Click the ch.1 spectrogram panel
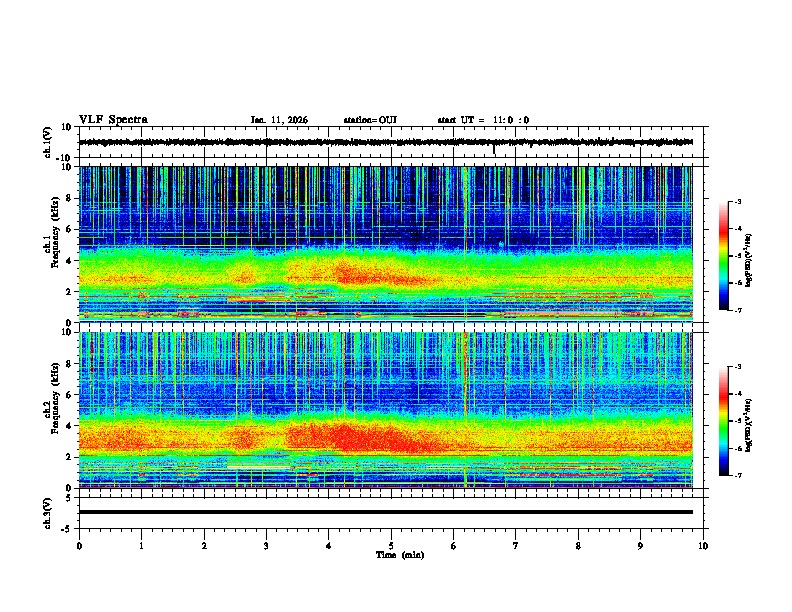The height and width of the screenshot is (612, 792). (386, 244)
